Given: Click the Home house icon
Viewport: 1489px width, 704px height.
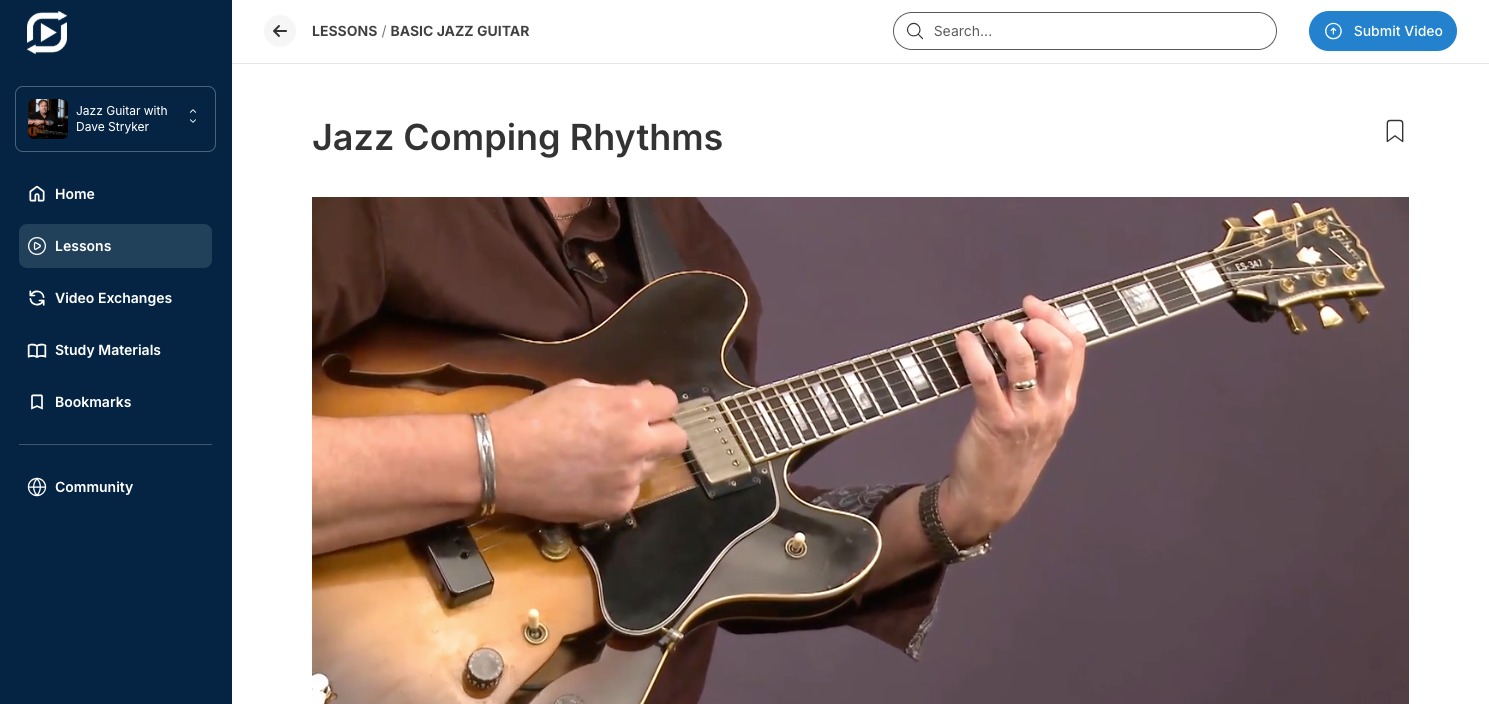Looking at the screenshot, I should 37,194.
